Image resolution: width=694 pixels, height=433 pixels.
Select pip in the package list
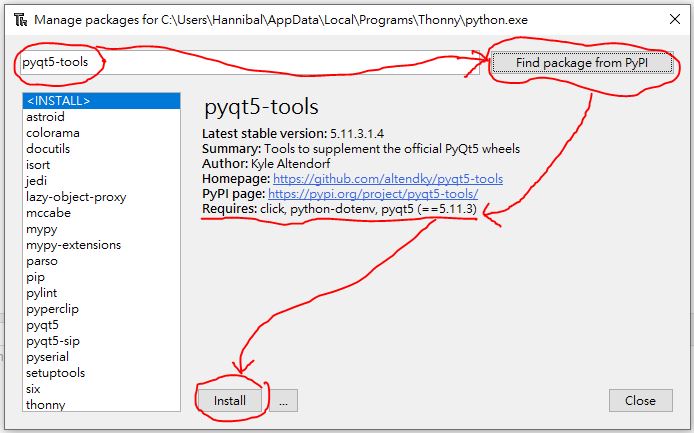pos(101,277)
